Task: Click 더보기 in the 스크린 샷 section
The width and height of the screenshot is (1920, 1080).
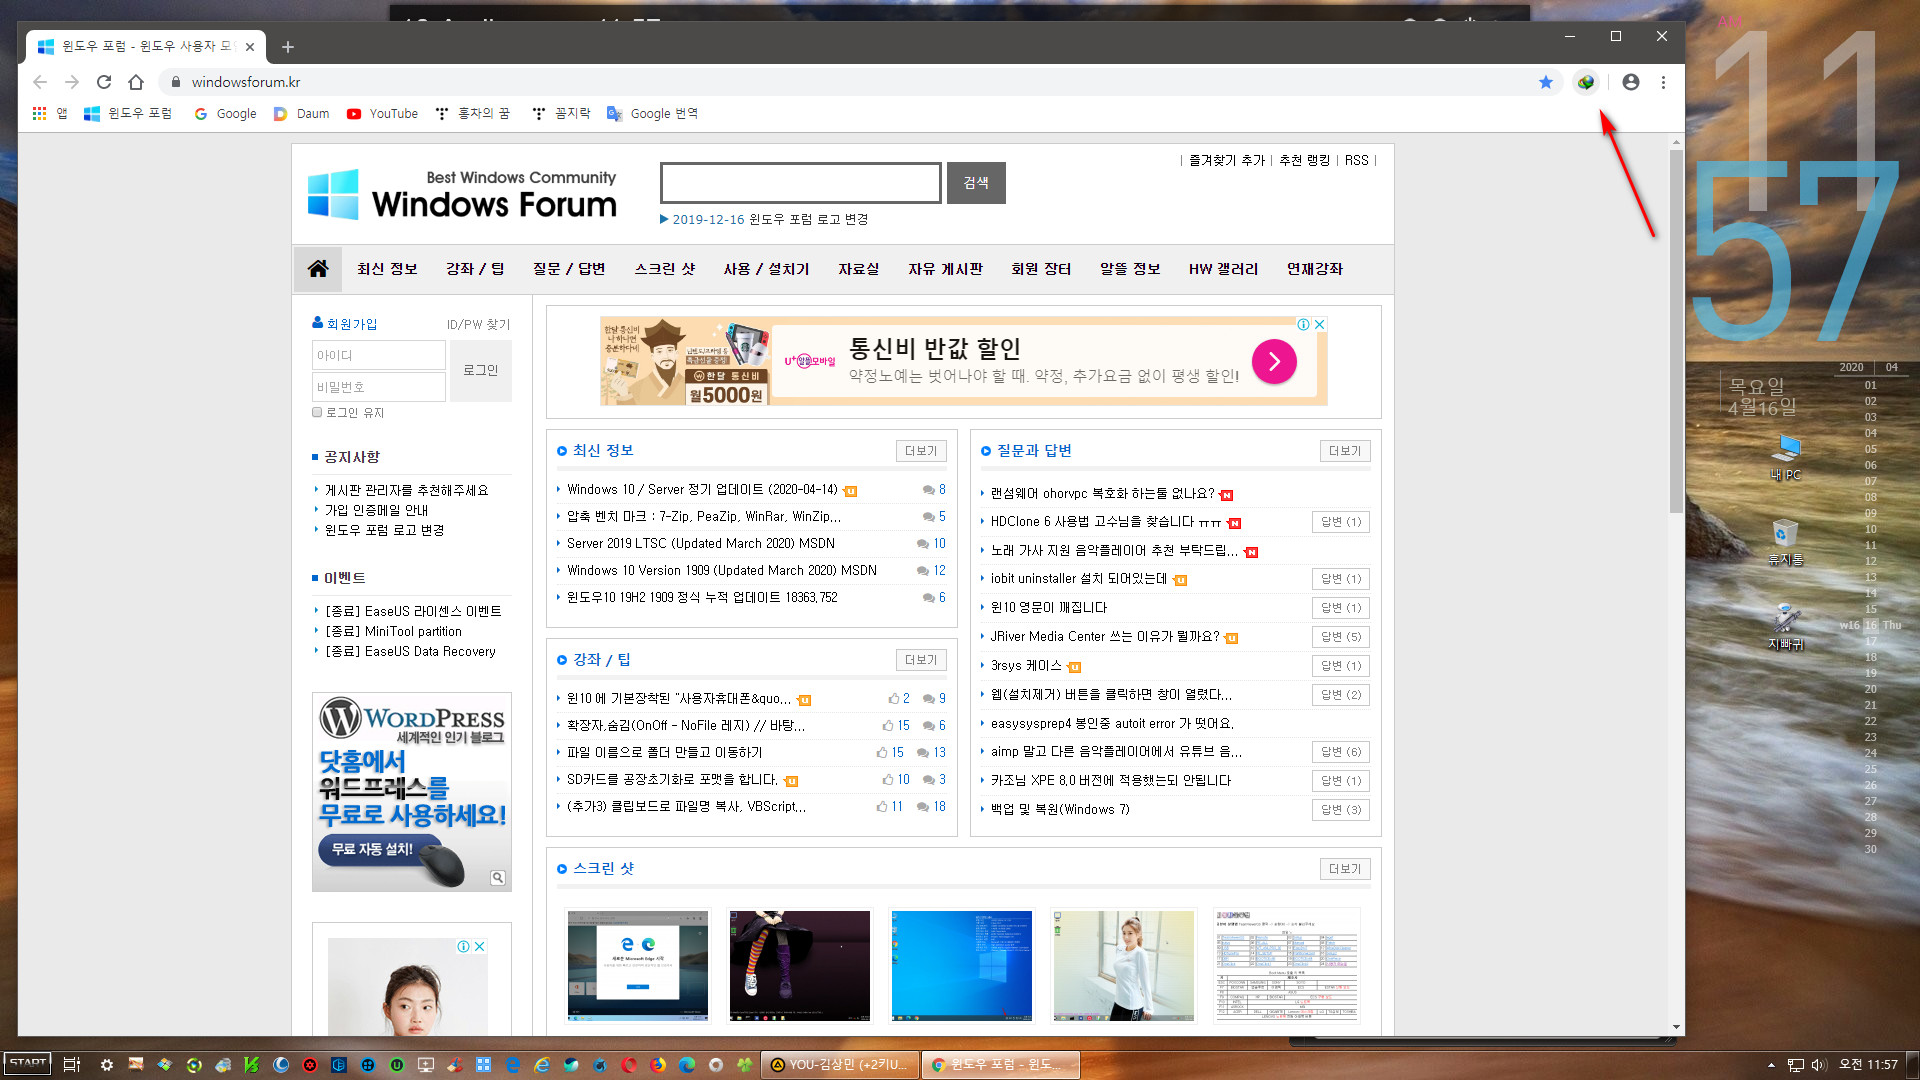Action: coord(1345,869)
